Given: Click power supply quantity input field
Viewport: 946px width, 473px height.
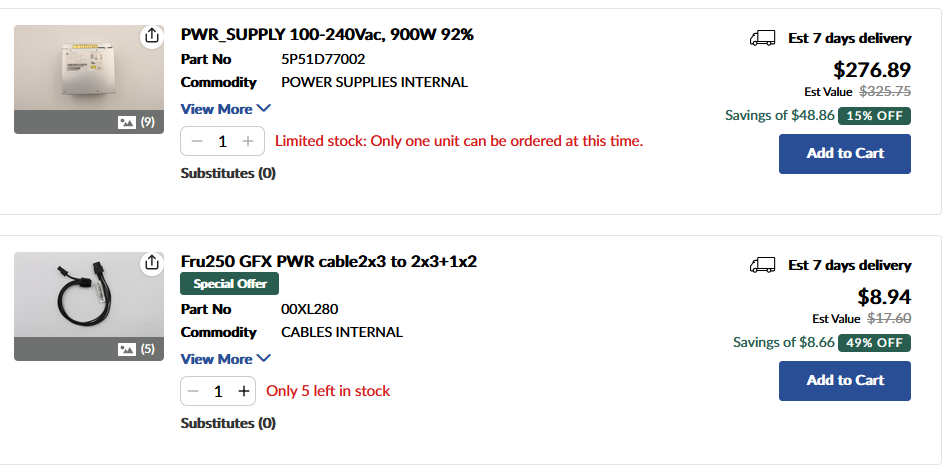Looking at the screenshot, I should [222, 141].
